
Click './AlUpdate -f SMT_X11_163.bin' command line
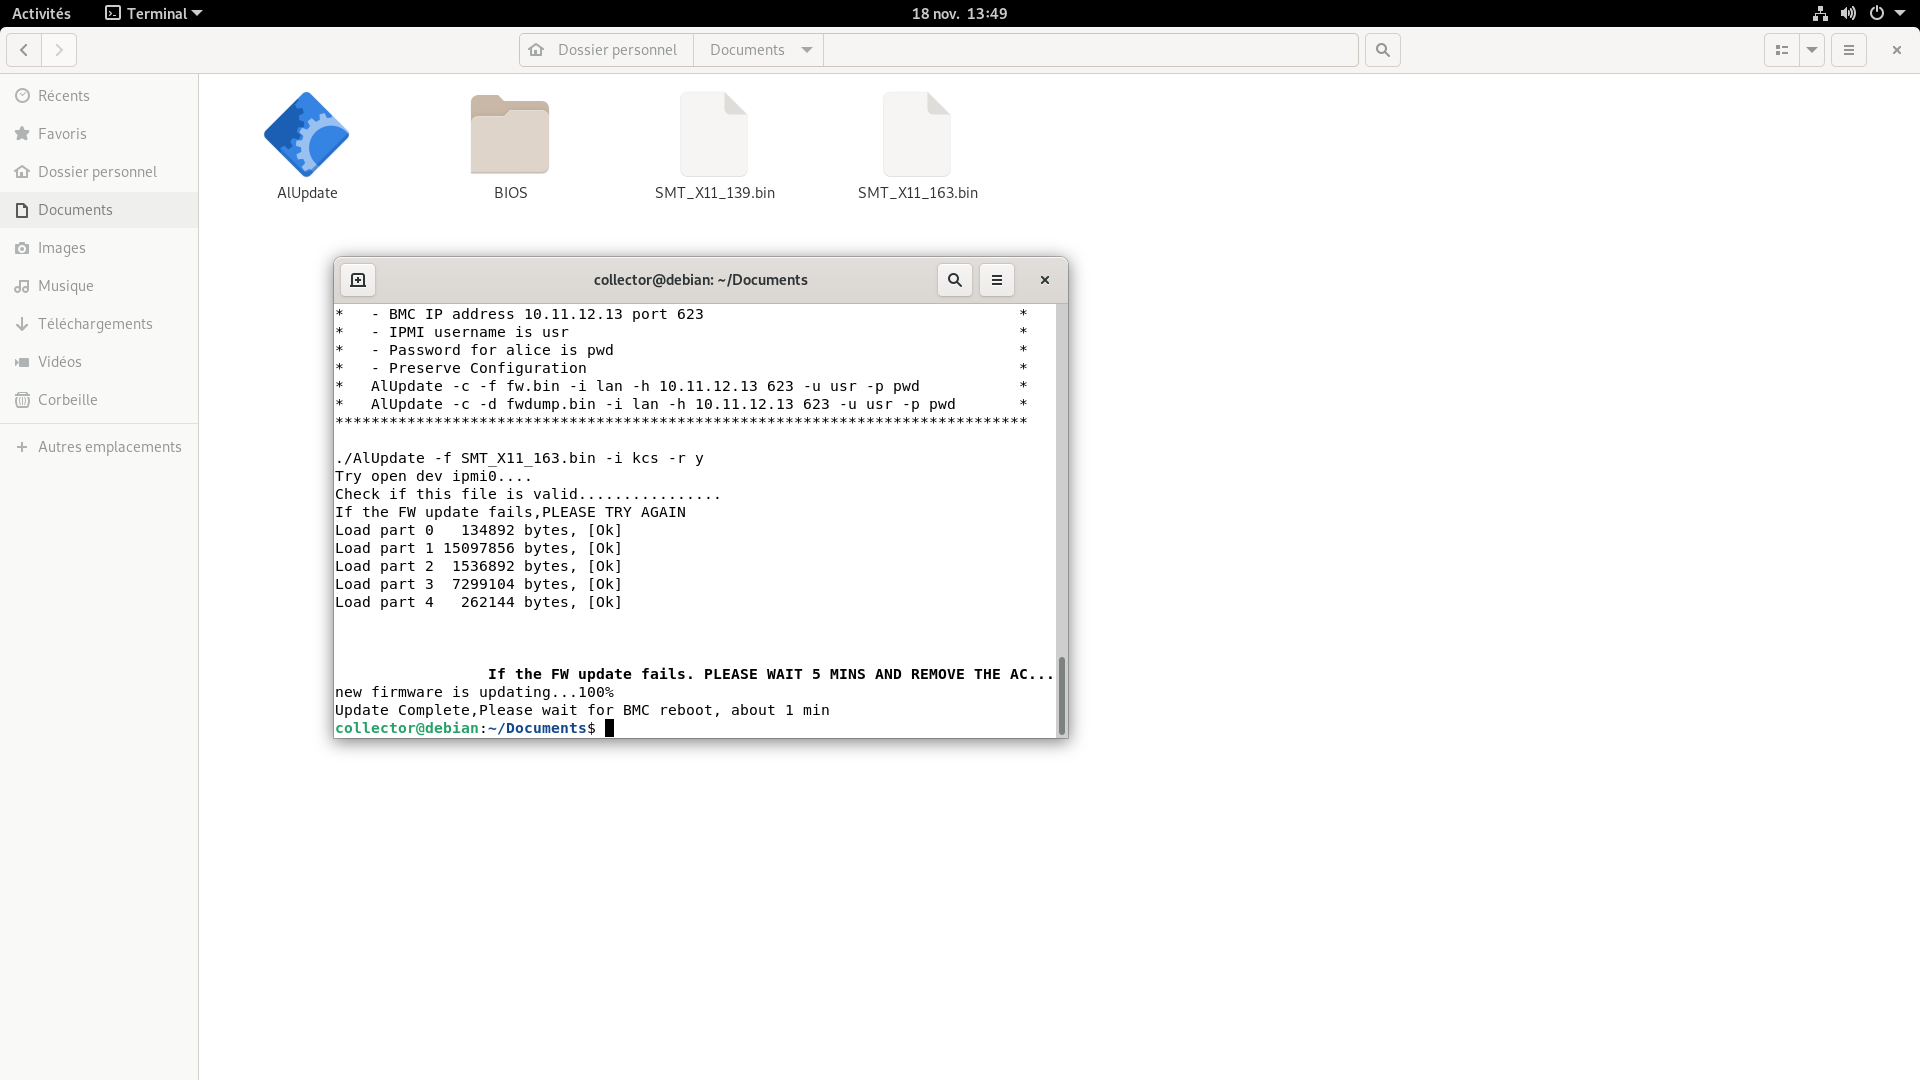[519, 458]
